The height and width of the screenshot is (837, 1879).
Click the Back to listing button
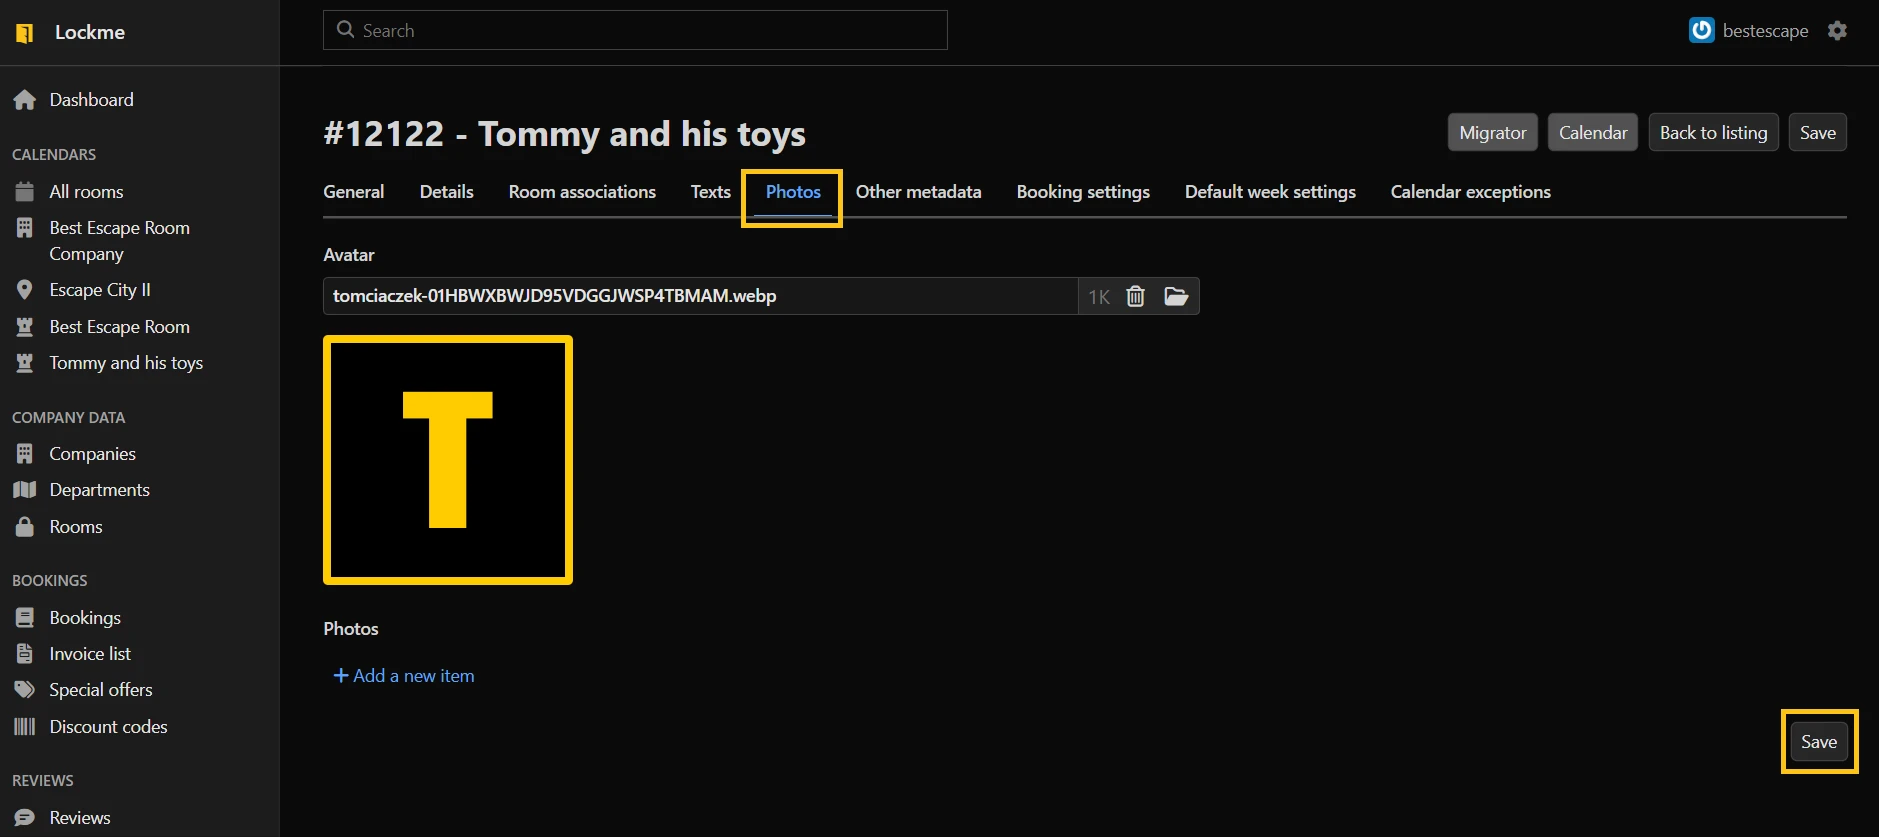1713,133
